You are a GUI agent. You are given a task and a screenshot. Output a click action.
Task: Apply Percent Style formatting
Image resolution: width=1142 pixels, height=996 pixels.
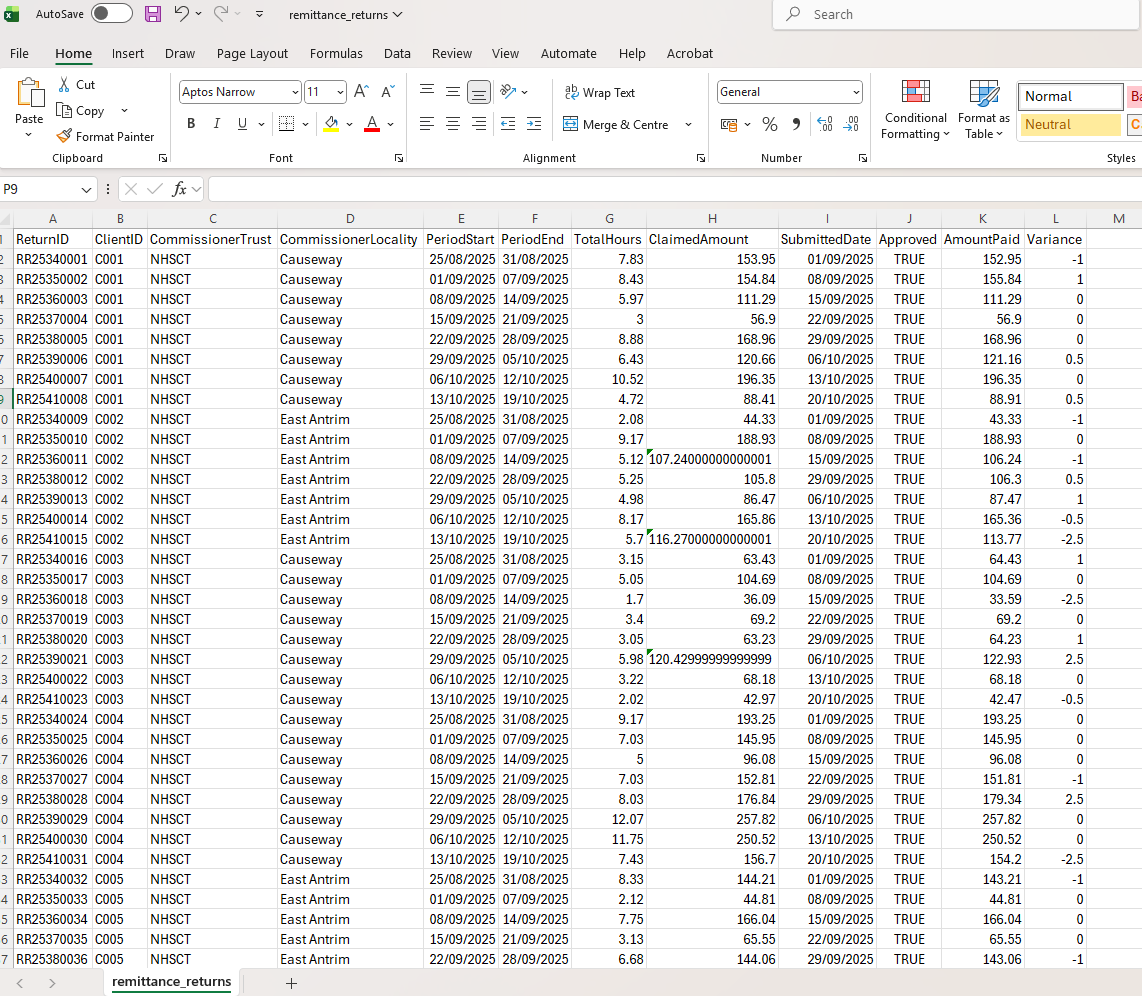pos(769,124)
